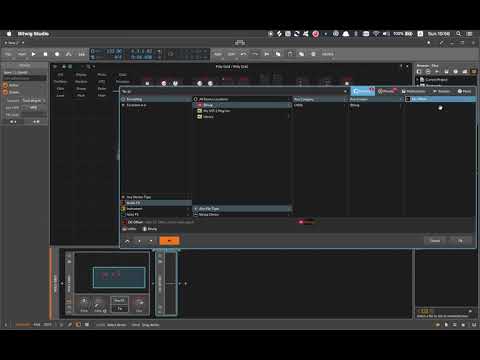
Task: Click the File button in the toolbar
Action: coord(8,54)
